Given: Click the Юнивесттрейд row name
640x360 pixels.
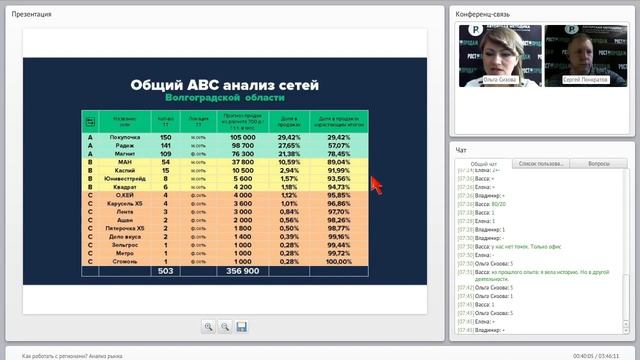Looking at the screenshot, I should click(125, 179).
